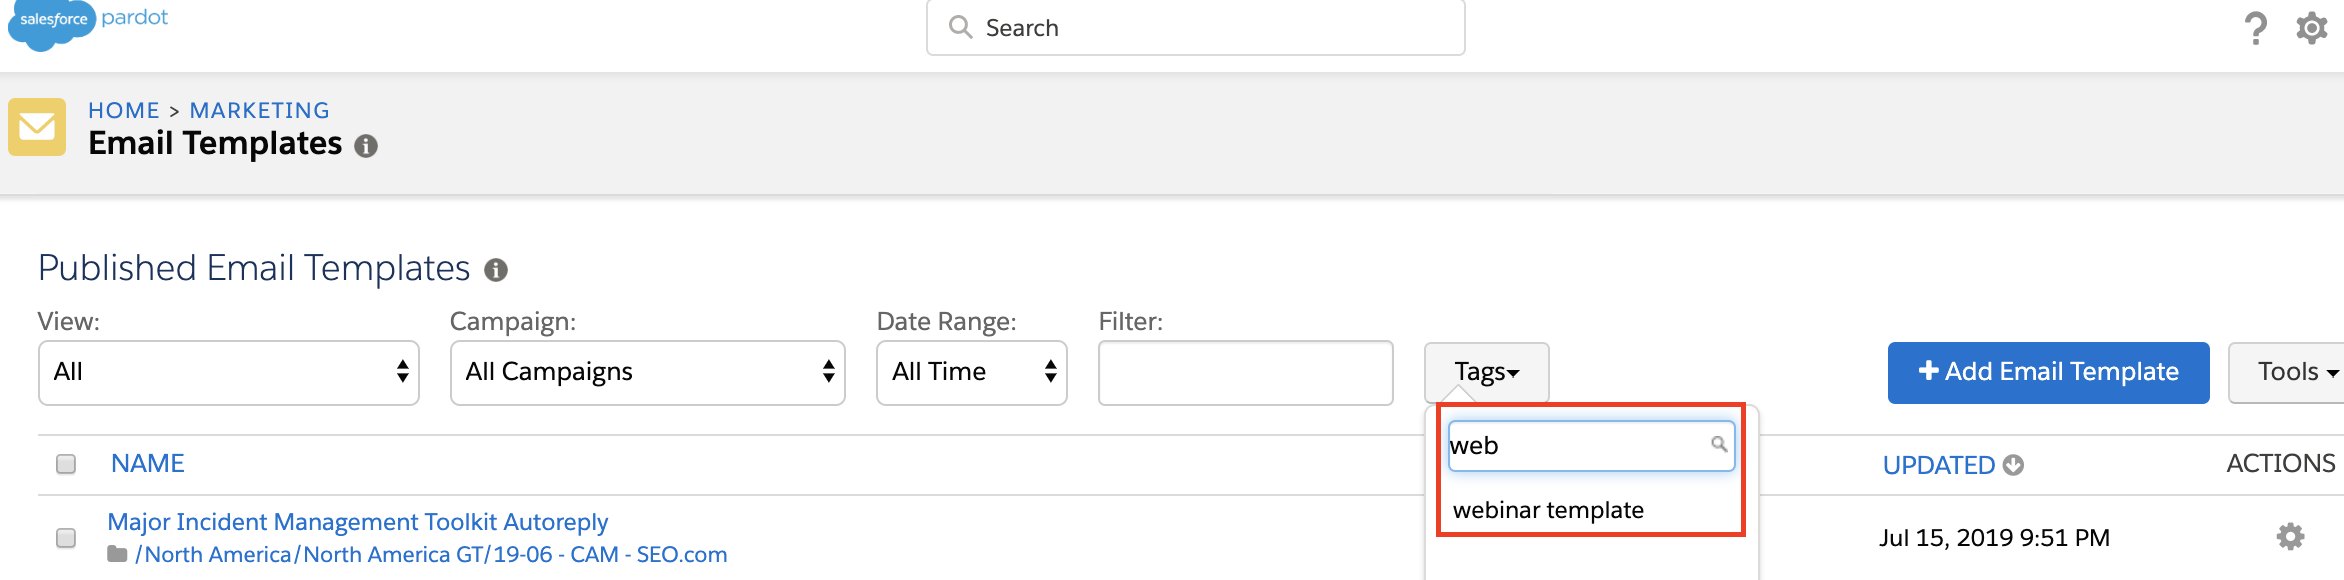Click info icon beside Published Email Templates
Screen dimensions: 2344x580
tap(496, 270)
